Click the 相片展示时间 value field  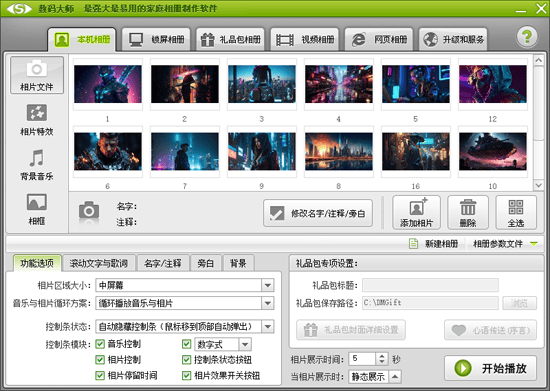click(x=362, y=359)
